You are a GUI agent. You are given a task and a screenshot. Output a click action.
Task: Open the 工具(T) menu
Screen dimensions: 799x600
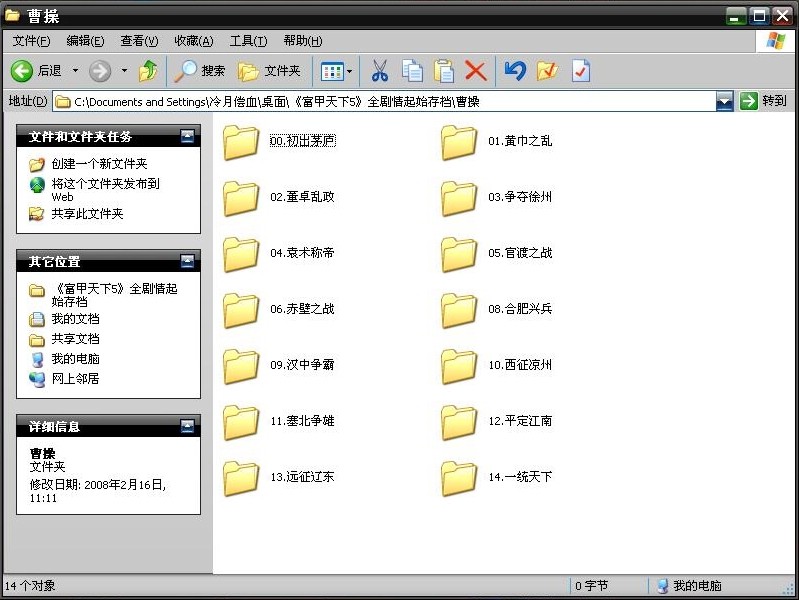(x=248, y=41)
